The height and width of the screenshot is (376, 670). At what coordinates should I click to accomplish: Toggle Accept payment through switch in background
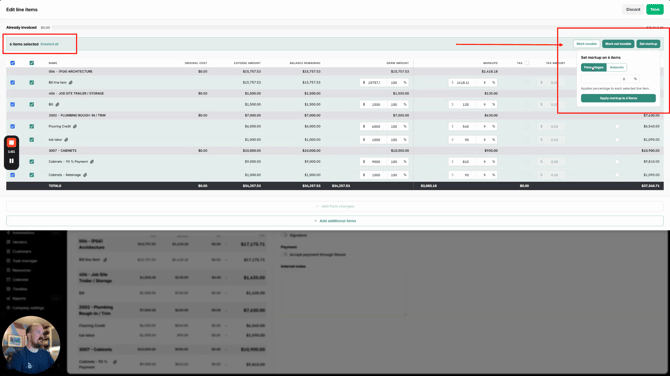click(285, 254)
